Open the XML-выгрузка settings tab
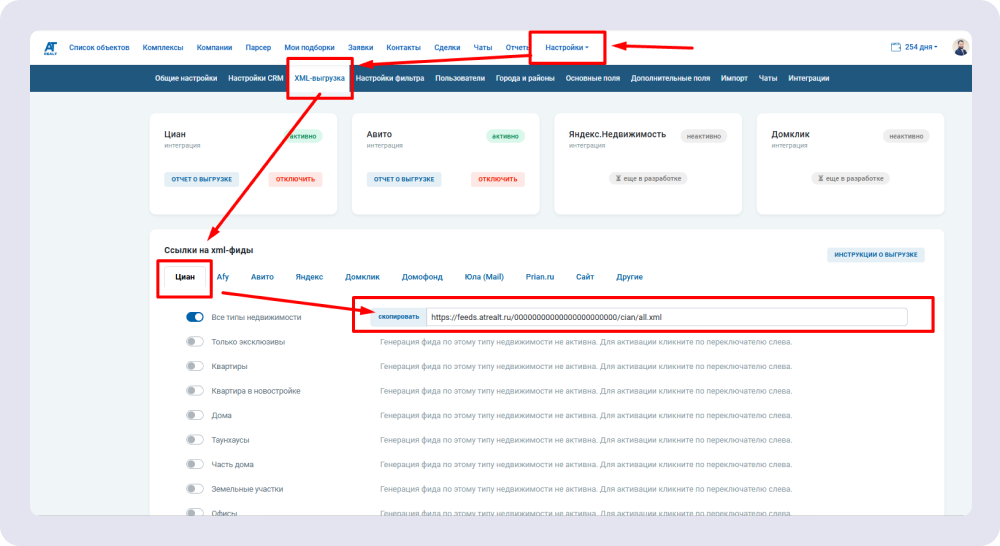 [320, 78]
